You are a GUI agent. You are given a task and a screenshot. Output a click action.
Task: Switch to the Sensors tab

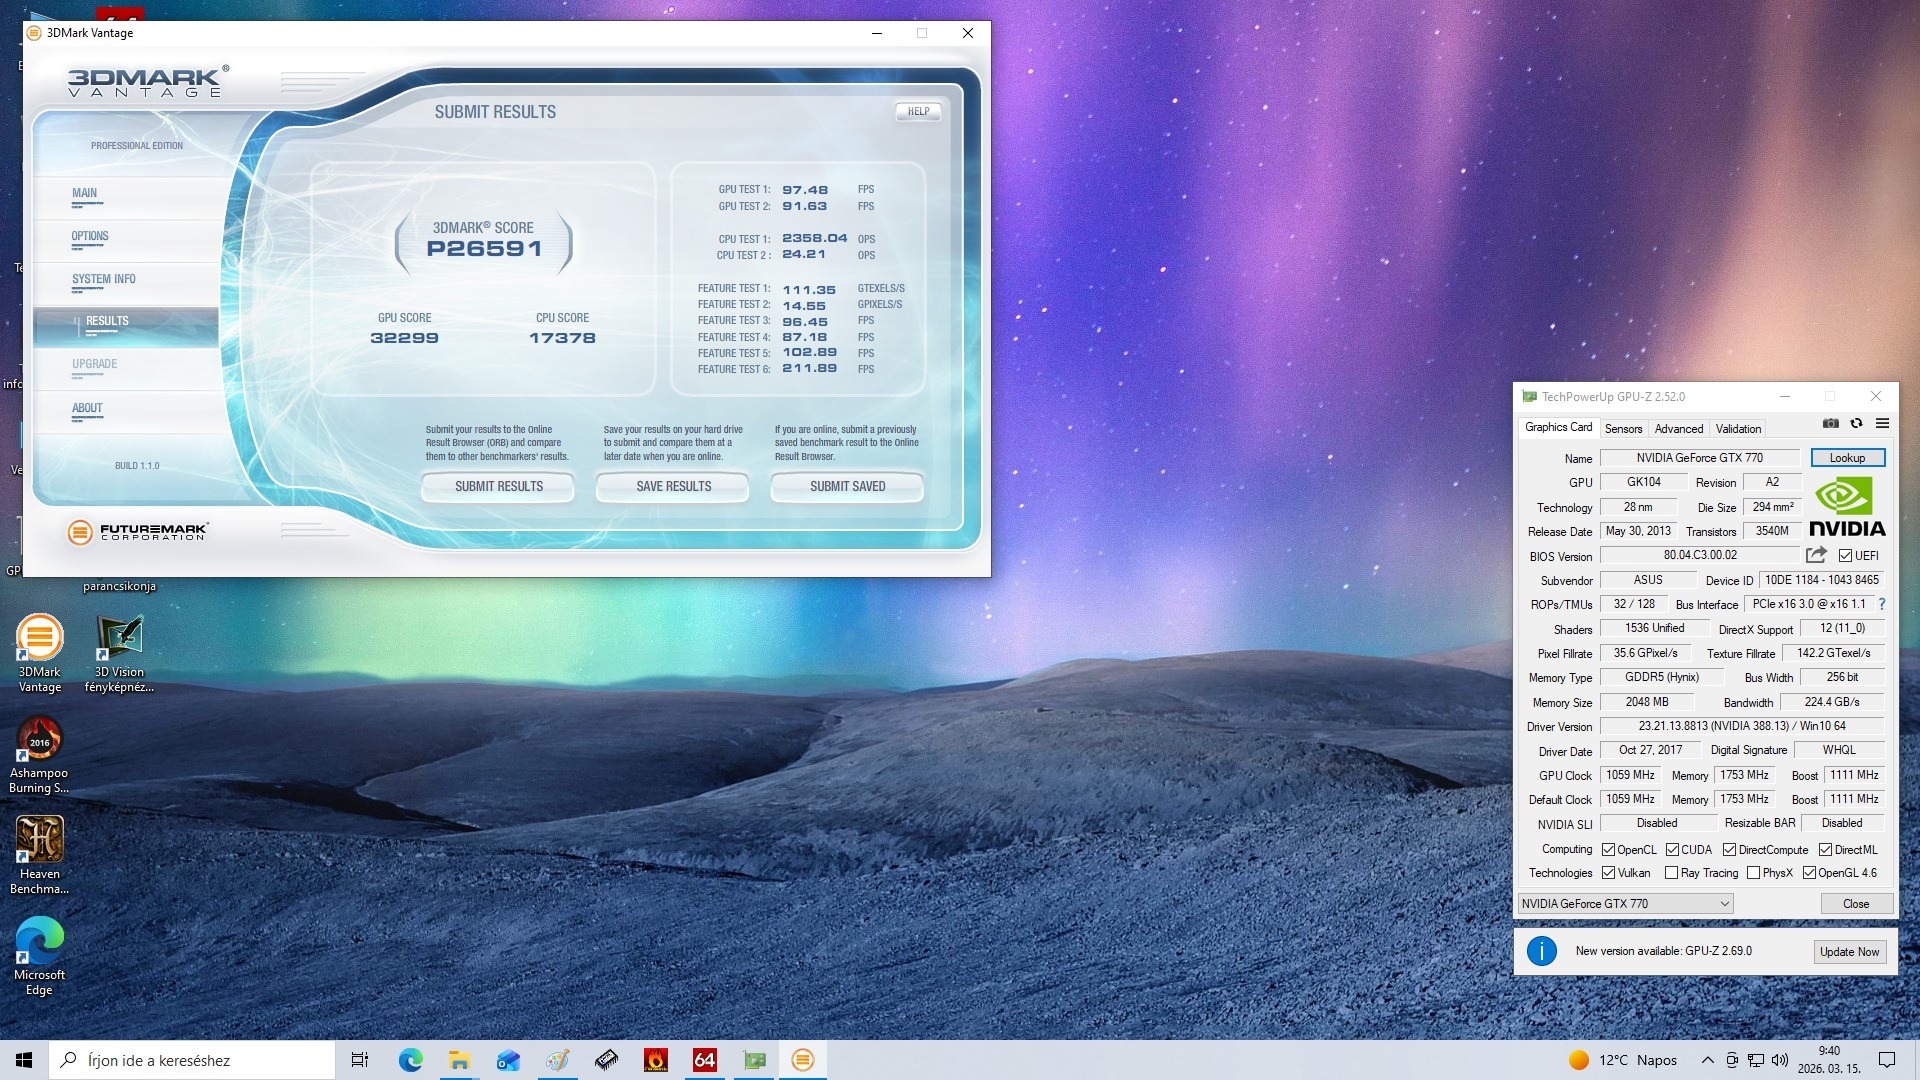click(1623, 429)
